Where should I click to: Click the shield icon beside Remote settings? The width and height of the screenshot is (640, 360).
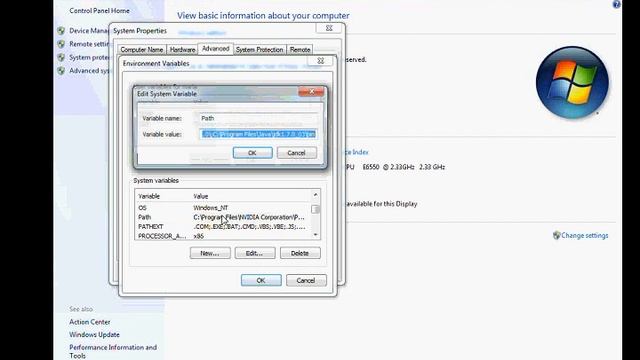[x=61, y=44]
